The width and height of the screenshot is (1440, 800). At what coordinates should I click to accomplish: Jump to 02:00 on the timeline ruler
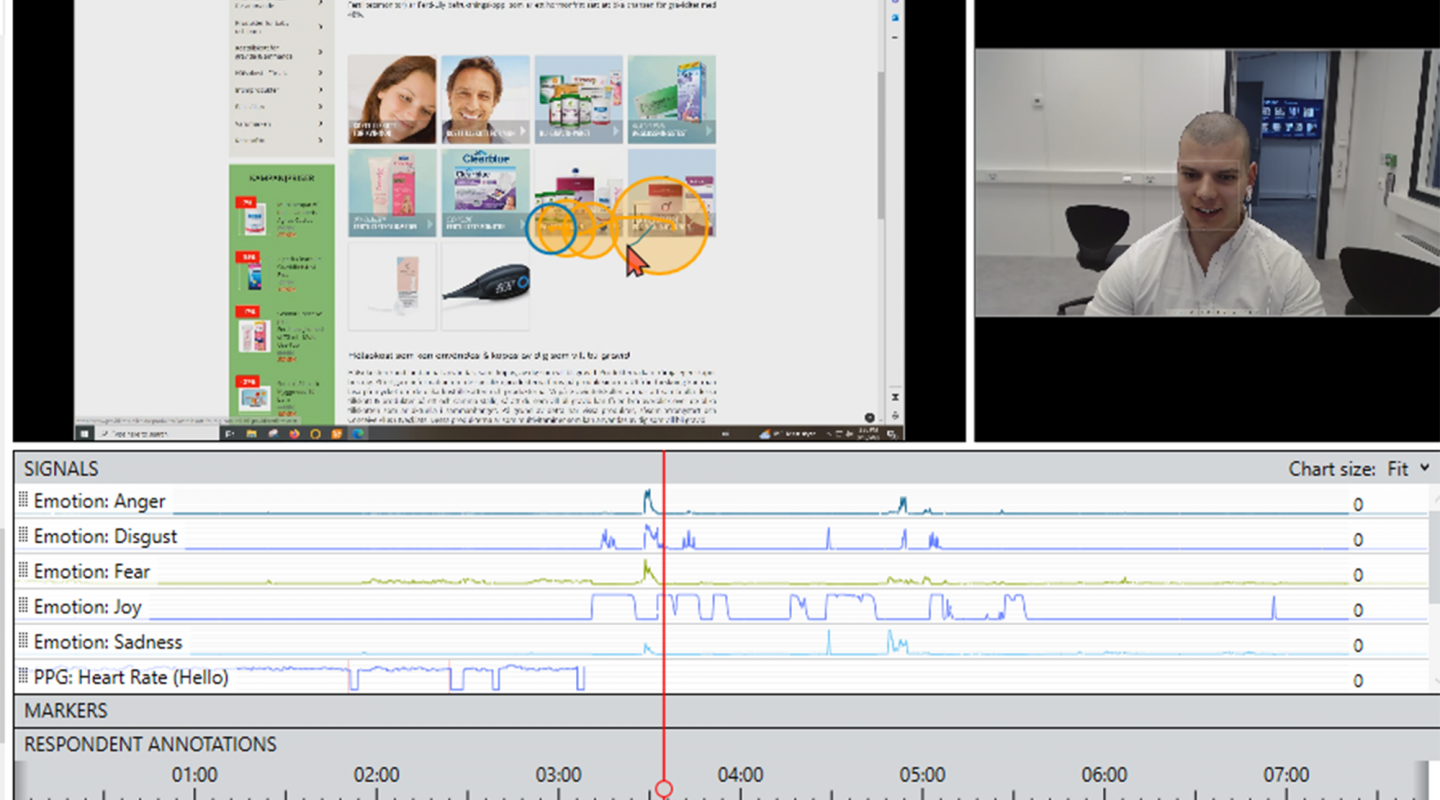pyautogui.click(x=377, y=775)
